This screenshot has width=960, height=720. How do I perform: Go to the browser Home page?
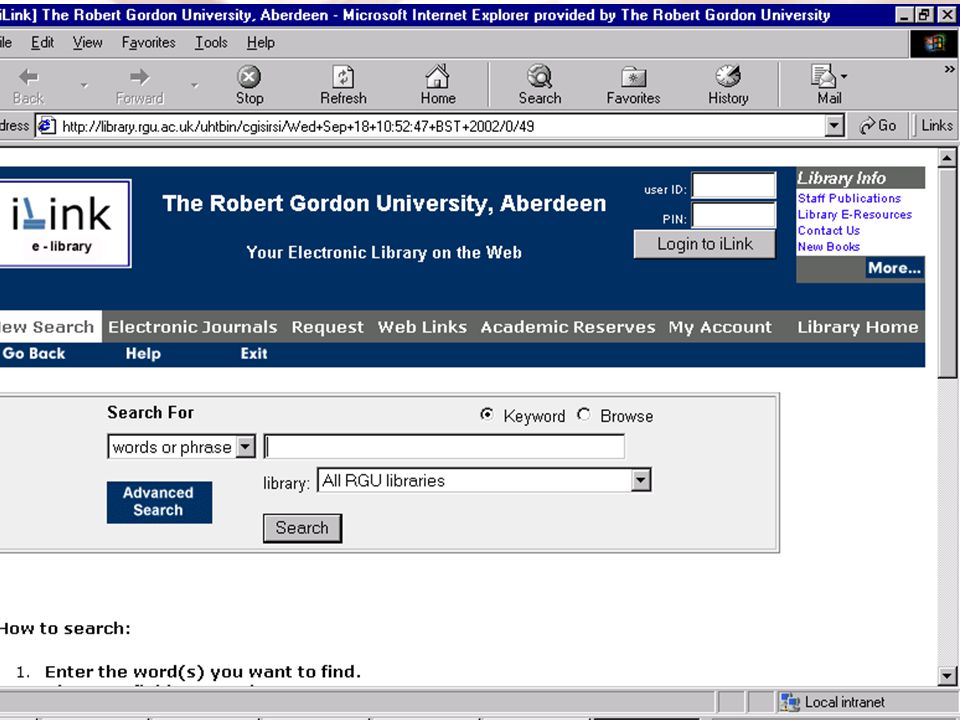tap(438, 85)
